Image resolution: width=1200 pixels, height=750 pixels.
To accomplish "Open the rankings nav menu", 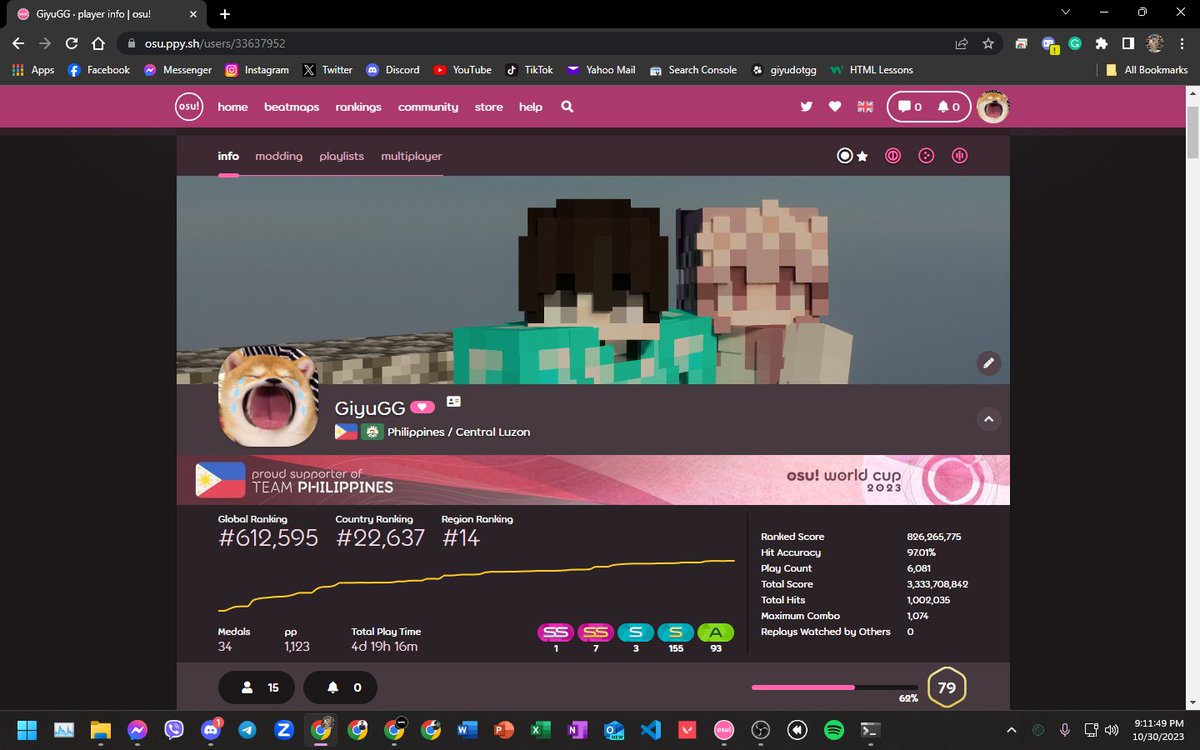I will 358,107.
